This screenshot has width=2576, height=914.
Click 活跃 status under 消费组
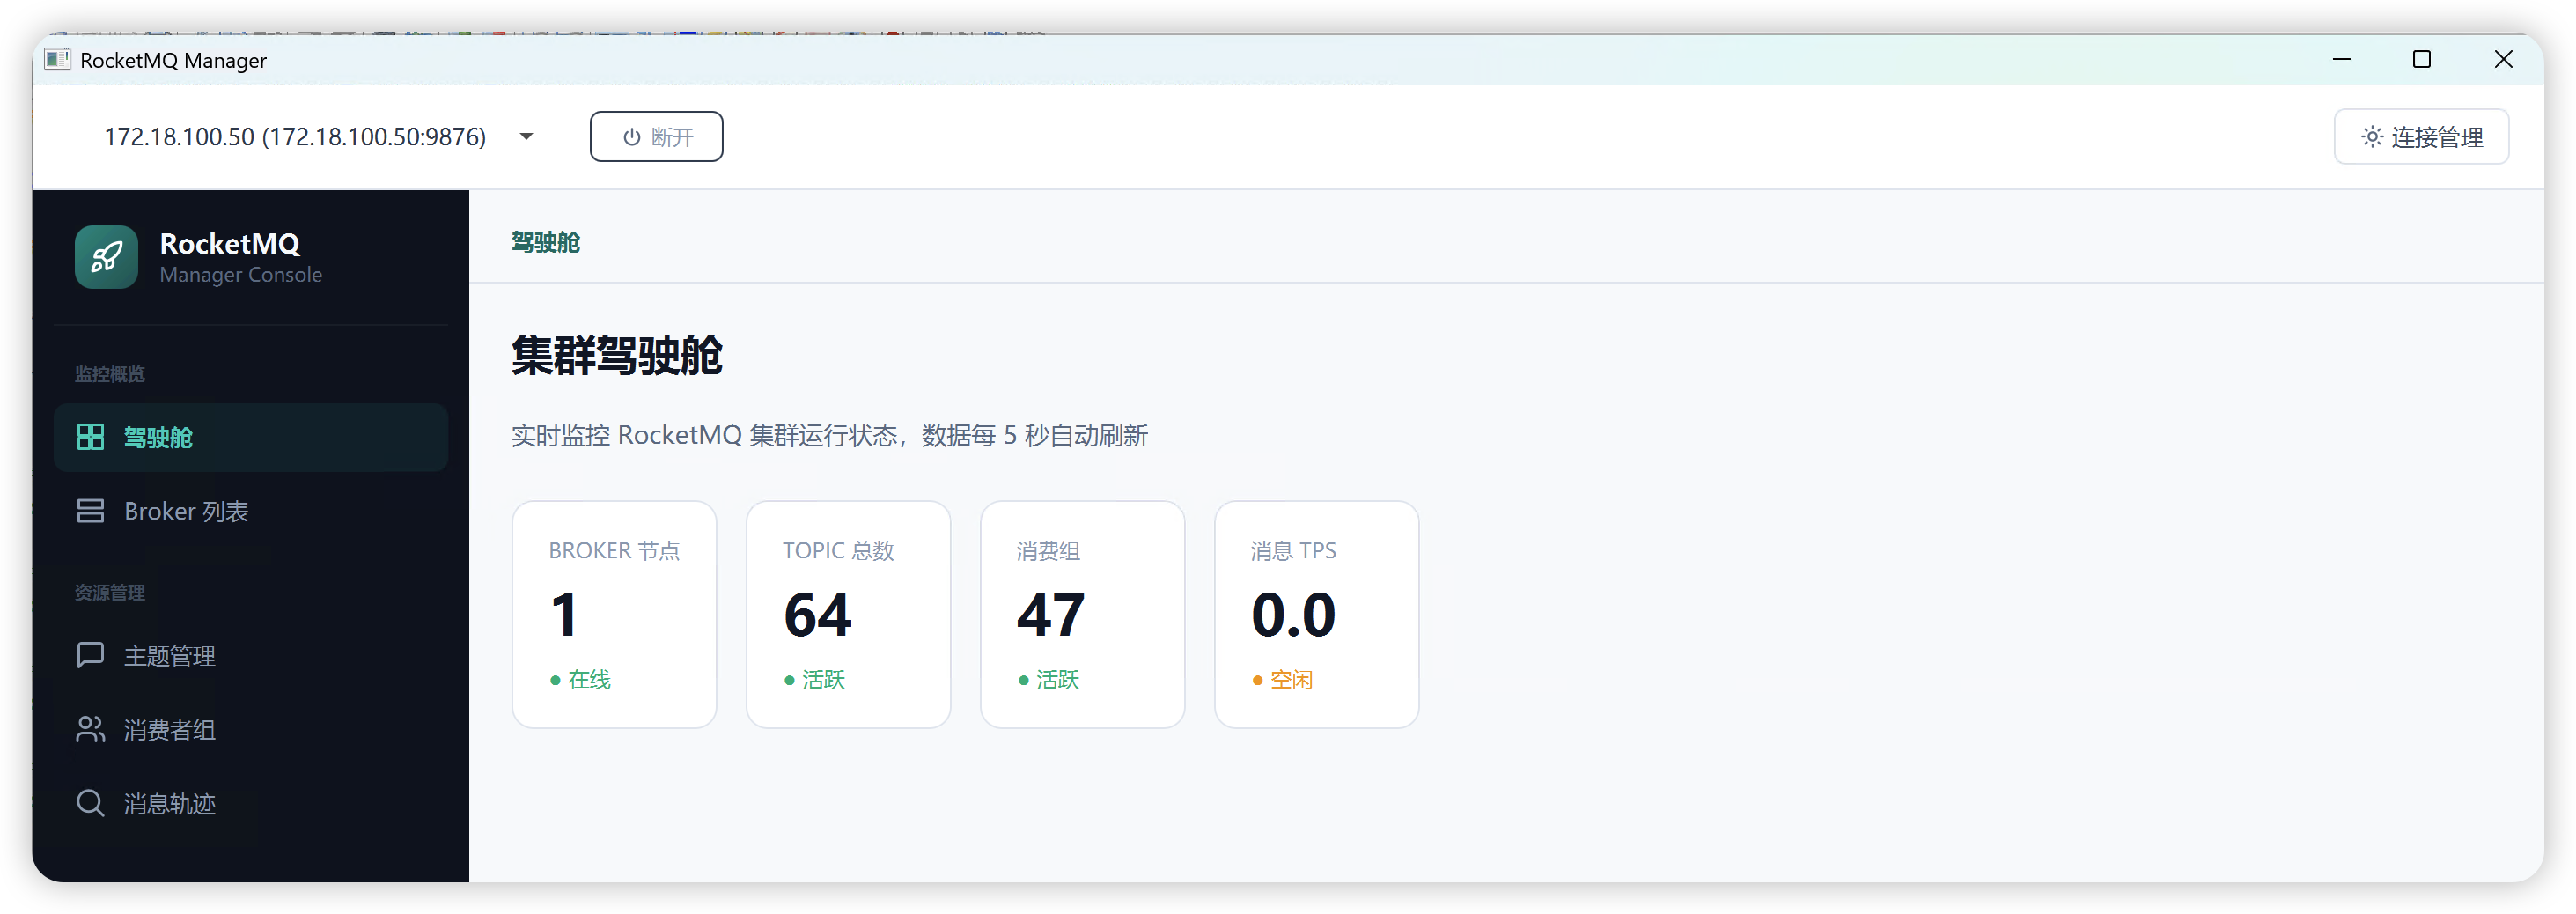(x=1057, y=680)
